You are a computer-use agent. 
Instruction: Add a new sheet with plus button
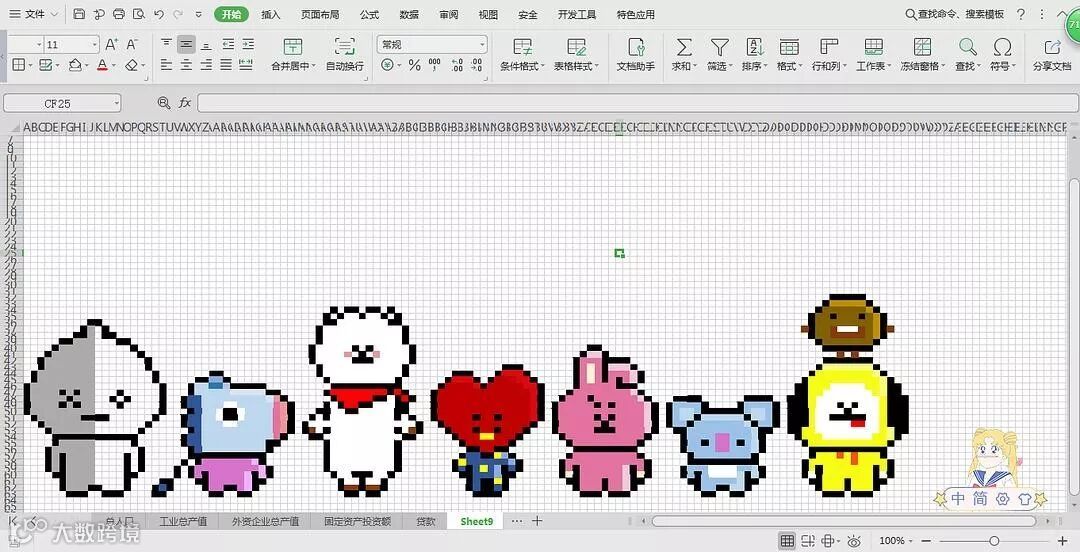pyautogui.click(x=537, y=521)
